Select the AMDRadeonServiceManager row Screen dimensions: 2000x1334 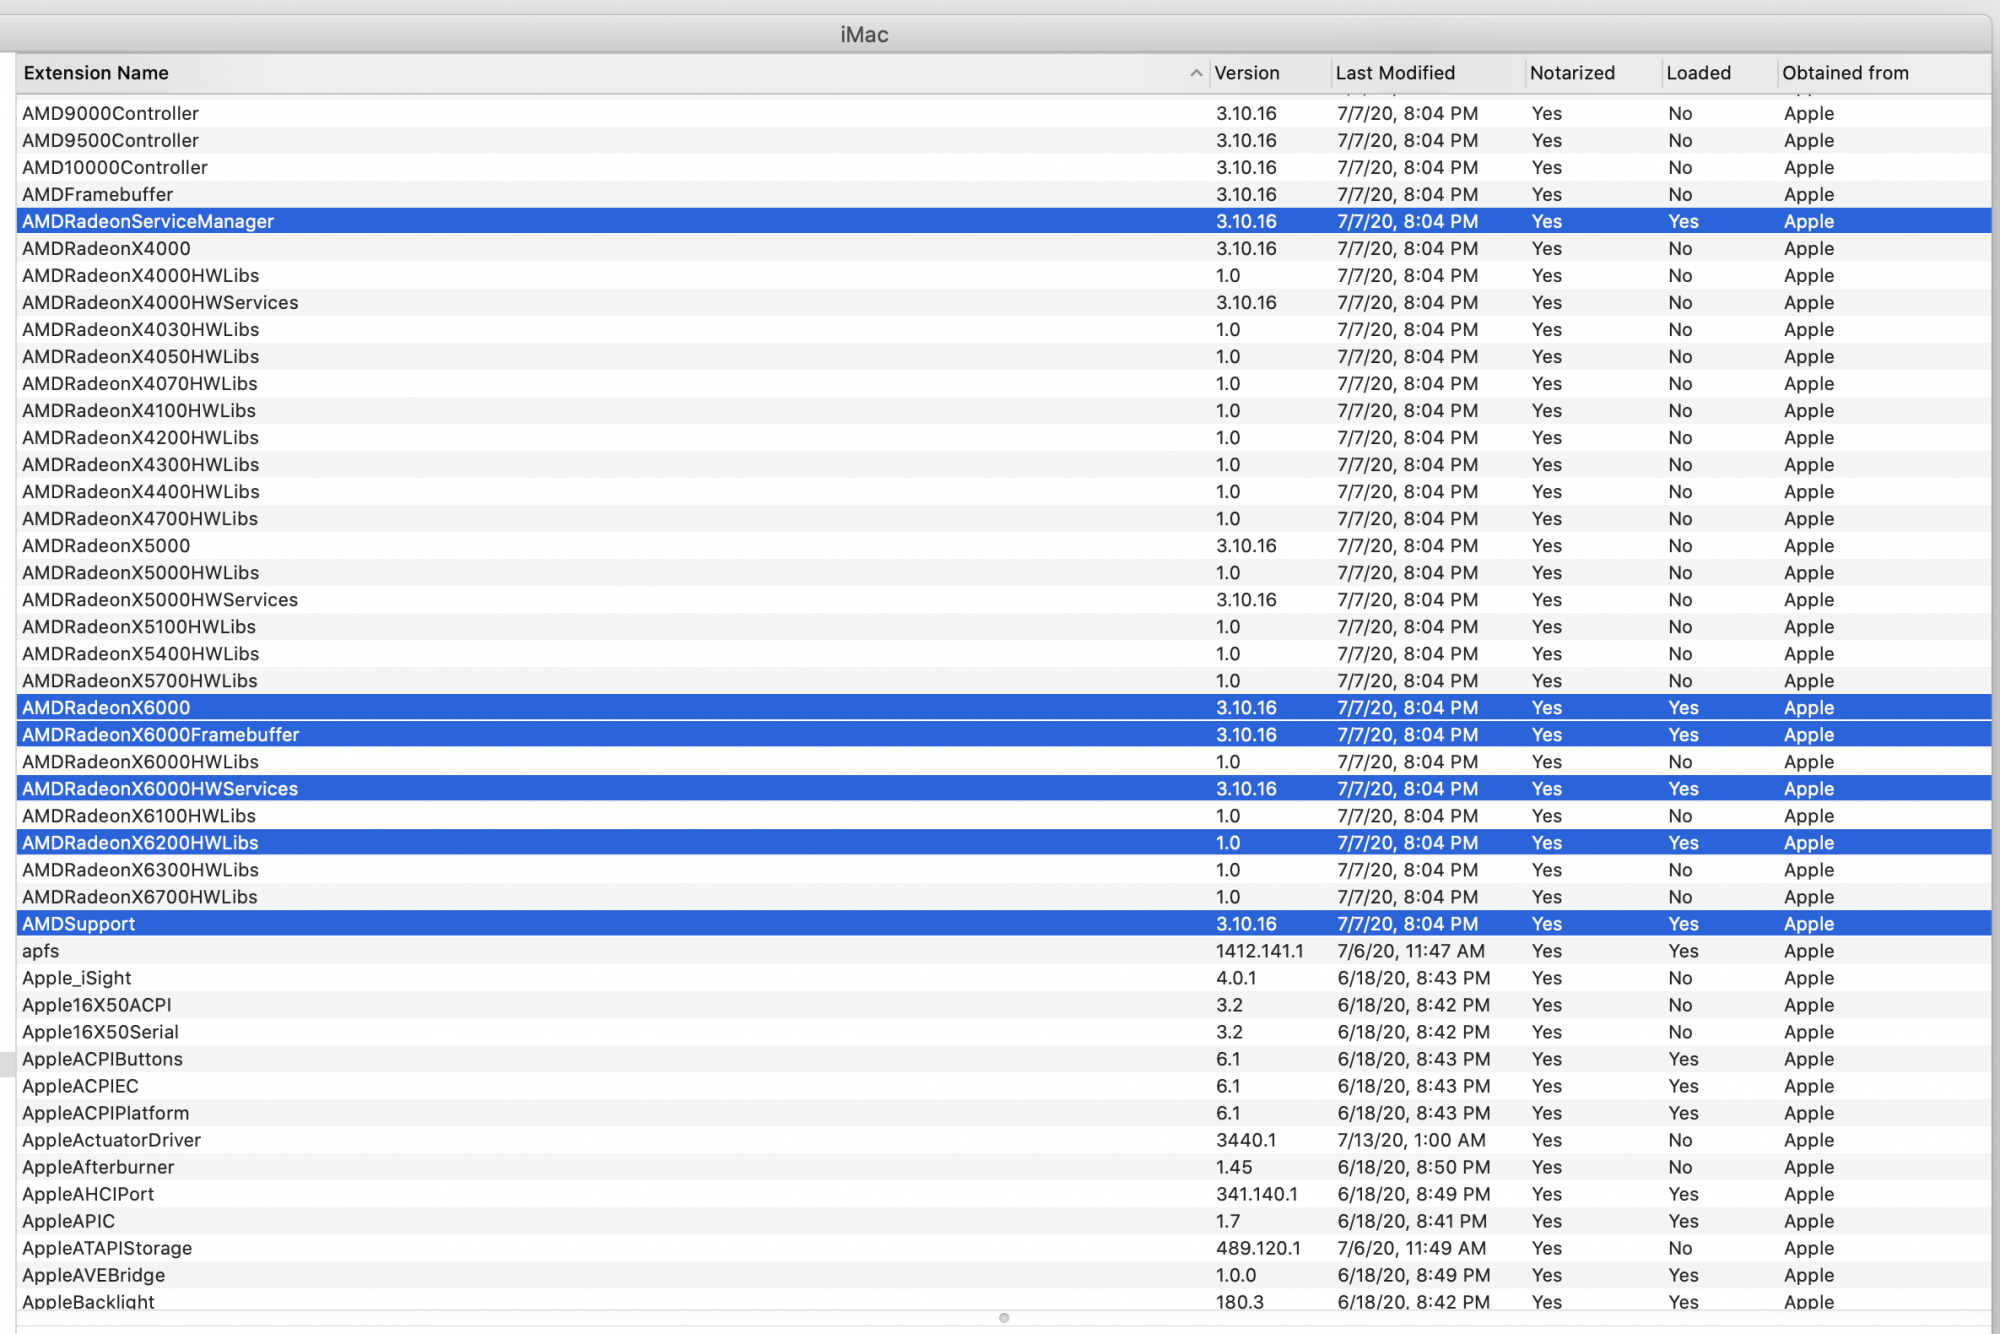pos(148,221)
